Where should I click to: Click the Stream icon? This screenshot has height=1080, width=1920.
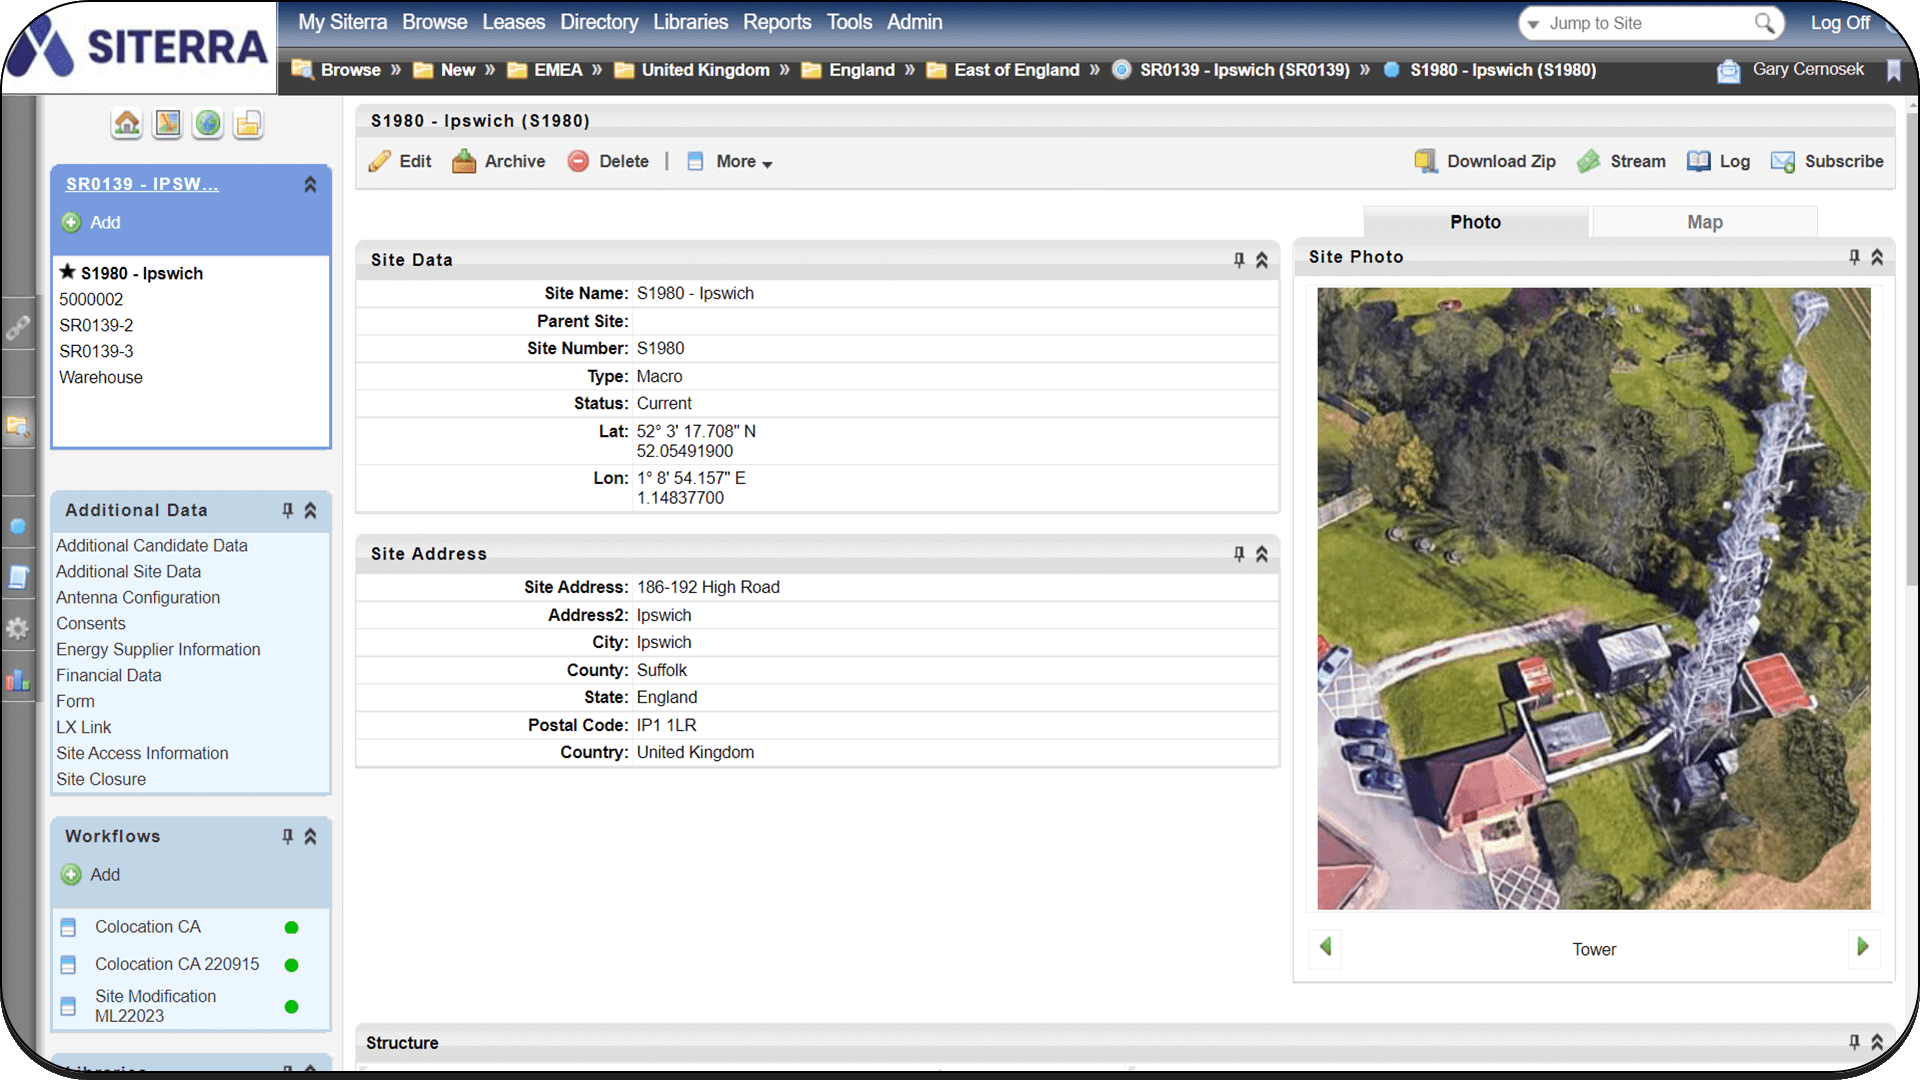(1589, 161)
